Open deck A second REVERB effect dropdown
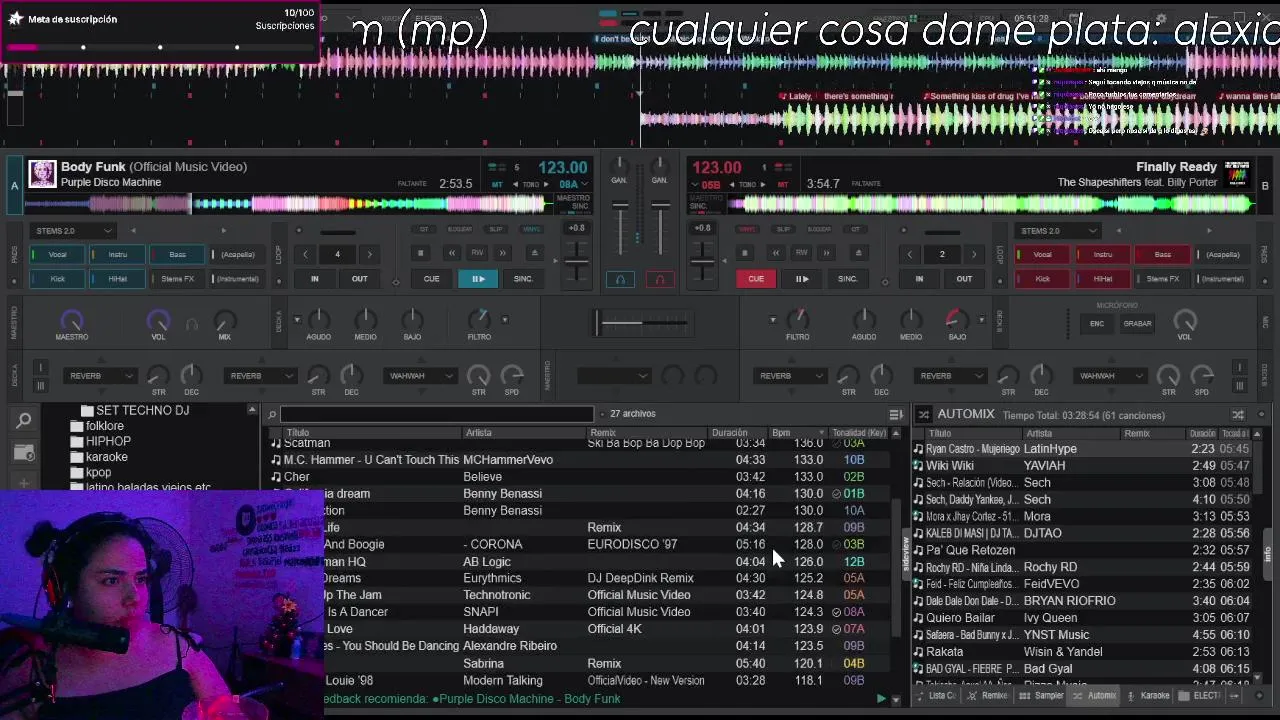Image resolution: width=1280 pixels, height=720 pixels. point(260,376)
